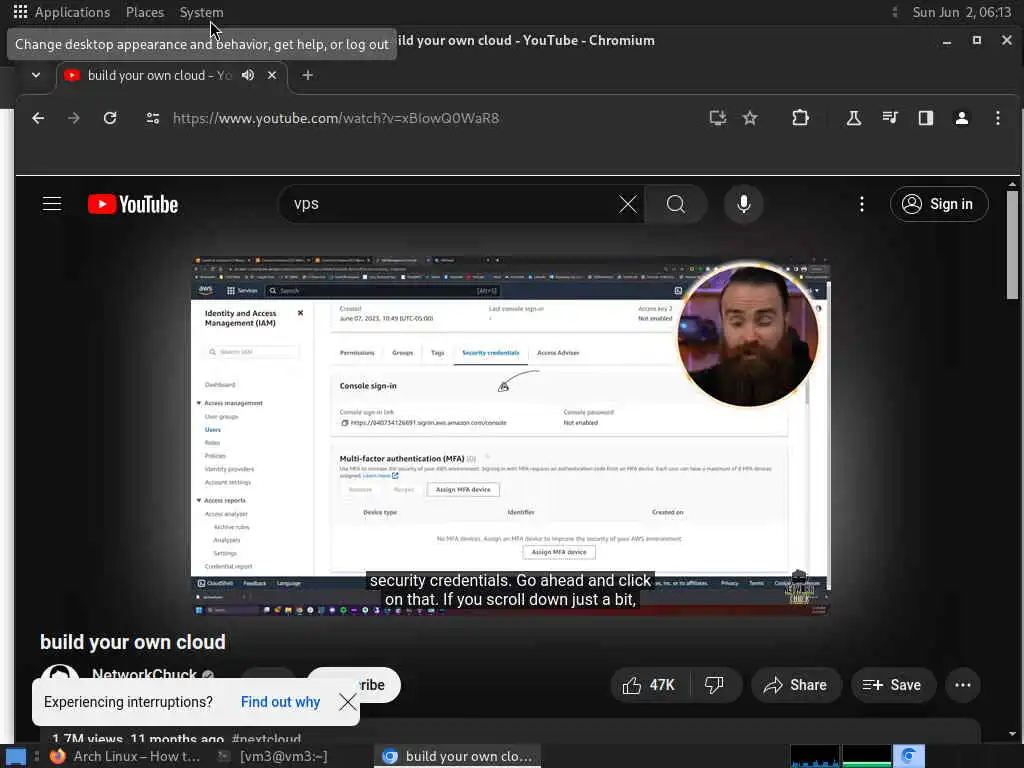Run search with magnifier button

click(676, 204)
